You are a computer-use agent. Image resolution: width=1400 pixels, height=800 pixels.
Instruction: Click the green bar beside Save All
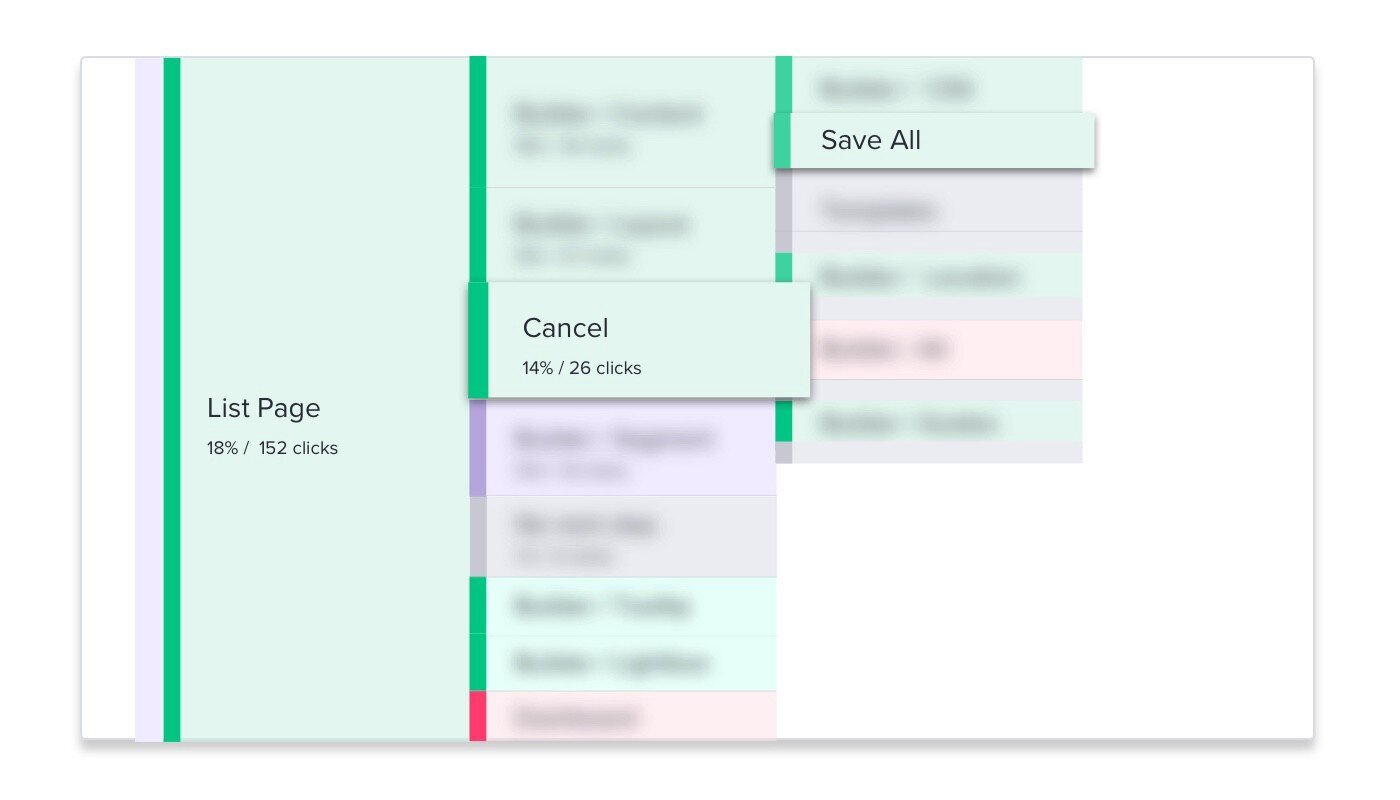782,140
